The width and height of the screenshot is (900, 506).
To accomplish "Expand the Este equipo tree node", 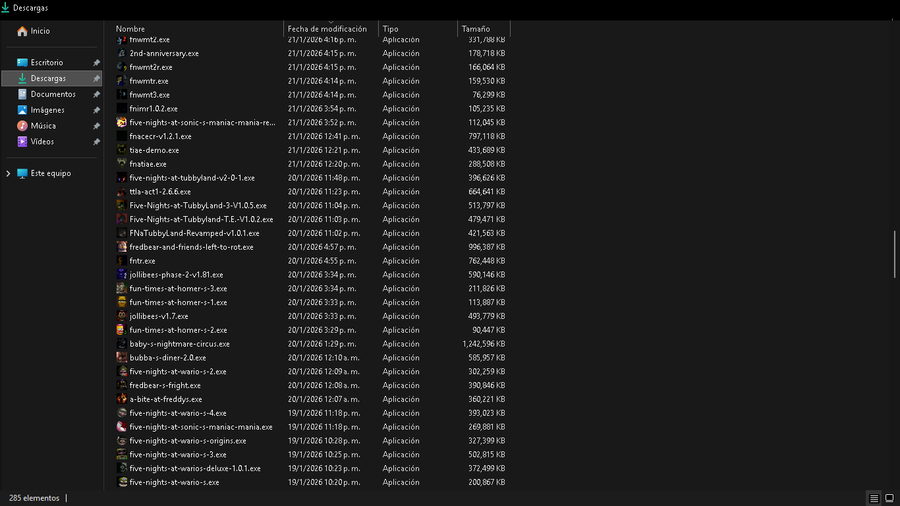I will (x=8, y=173).
